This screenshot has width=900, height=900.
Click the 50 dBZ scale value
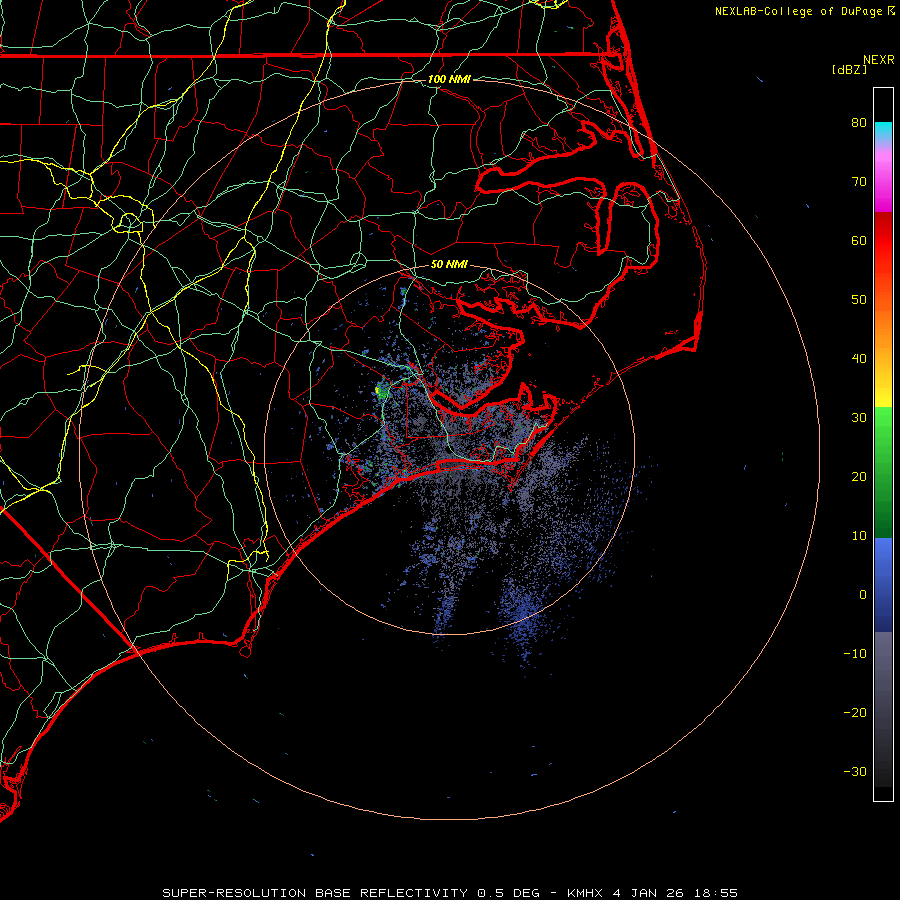click(859, 300)
